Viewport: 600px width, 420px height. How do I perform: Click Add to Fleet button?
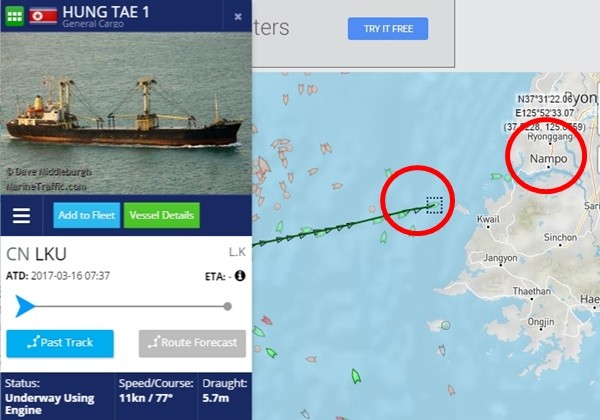pos(86,215)
